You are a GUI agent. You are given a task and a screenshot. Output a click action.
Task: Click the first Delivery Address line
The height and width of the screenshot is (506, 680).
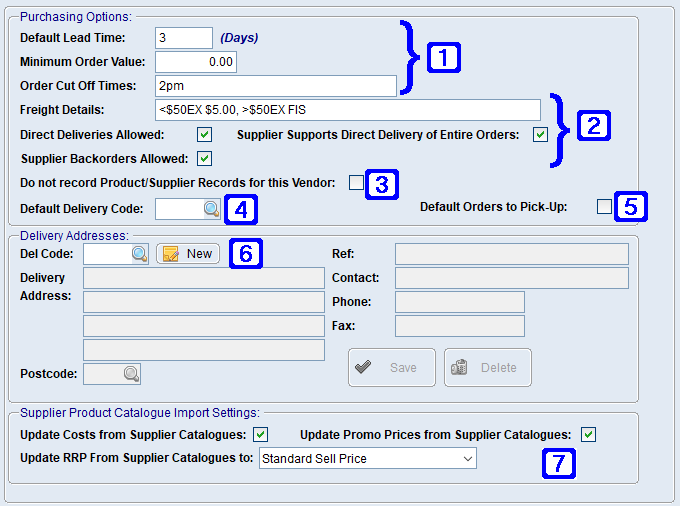point(204,278)
